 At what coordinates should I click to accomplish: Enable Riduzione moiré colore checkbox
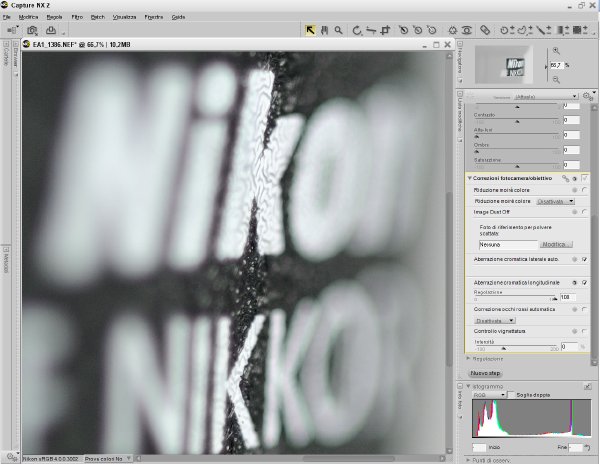coord(584,190)
